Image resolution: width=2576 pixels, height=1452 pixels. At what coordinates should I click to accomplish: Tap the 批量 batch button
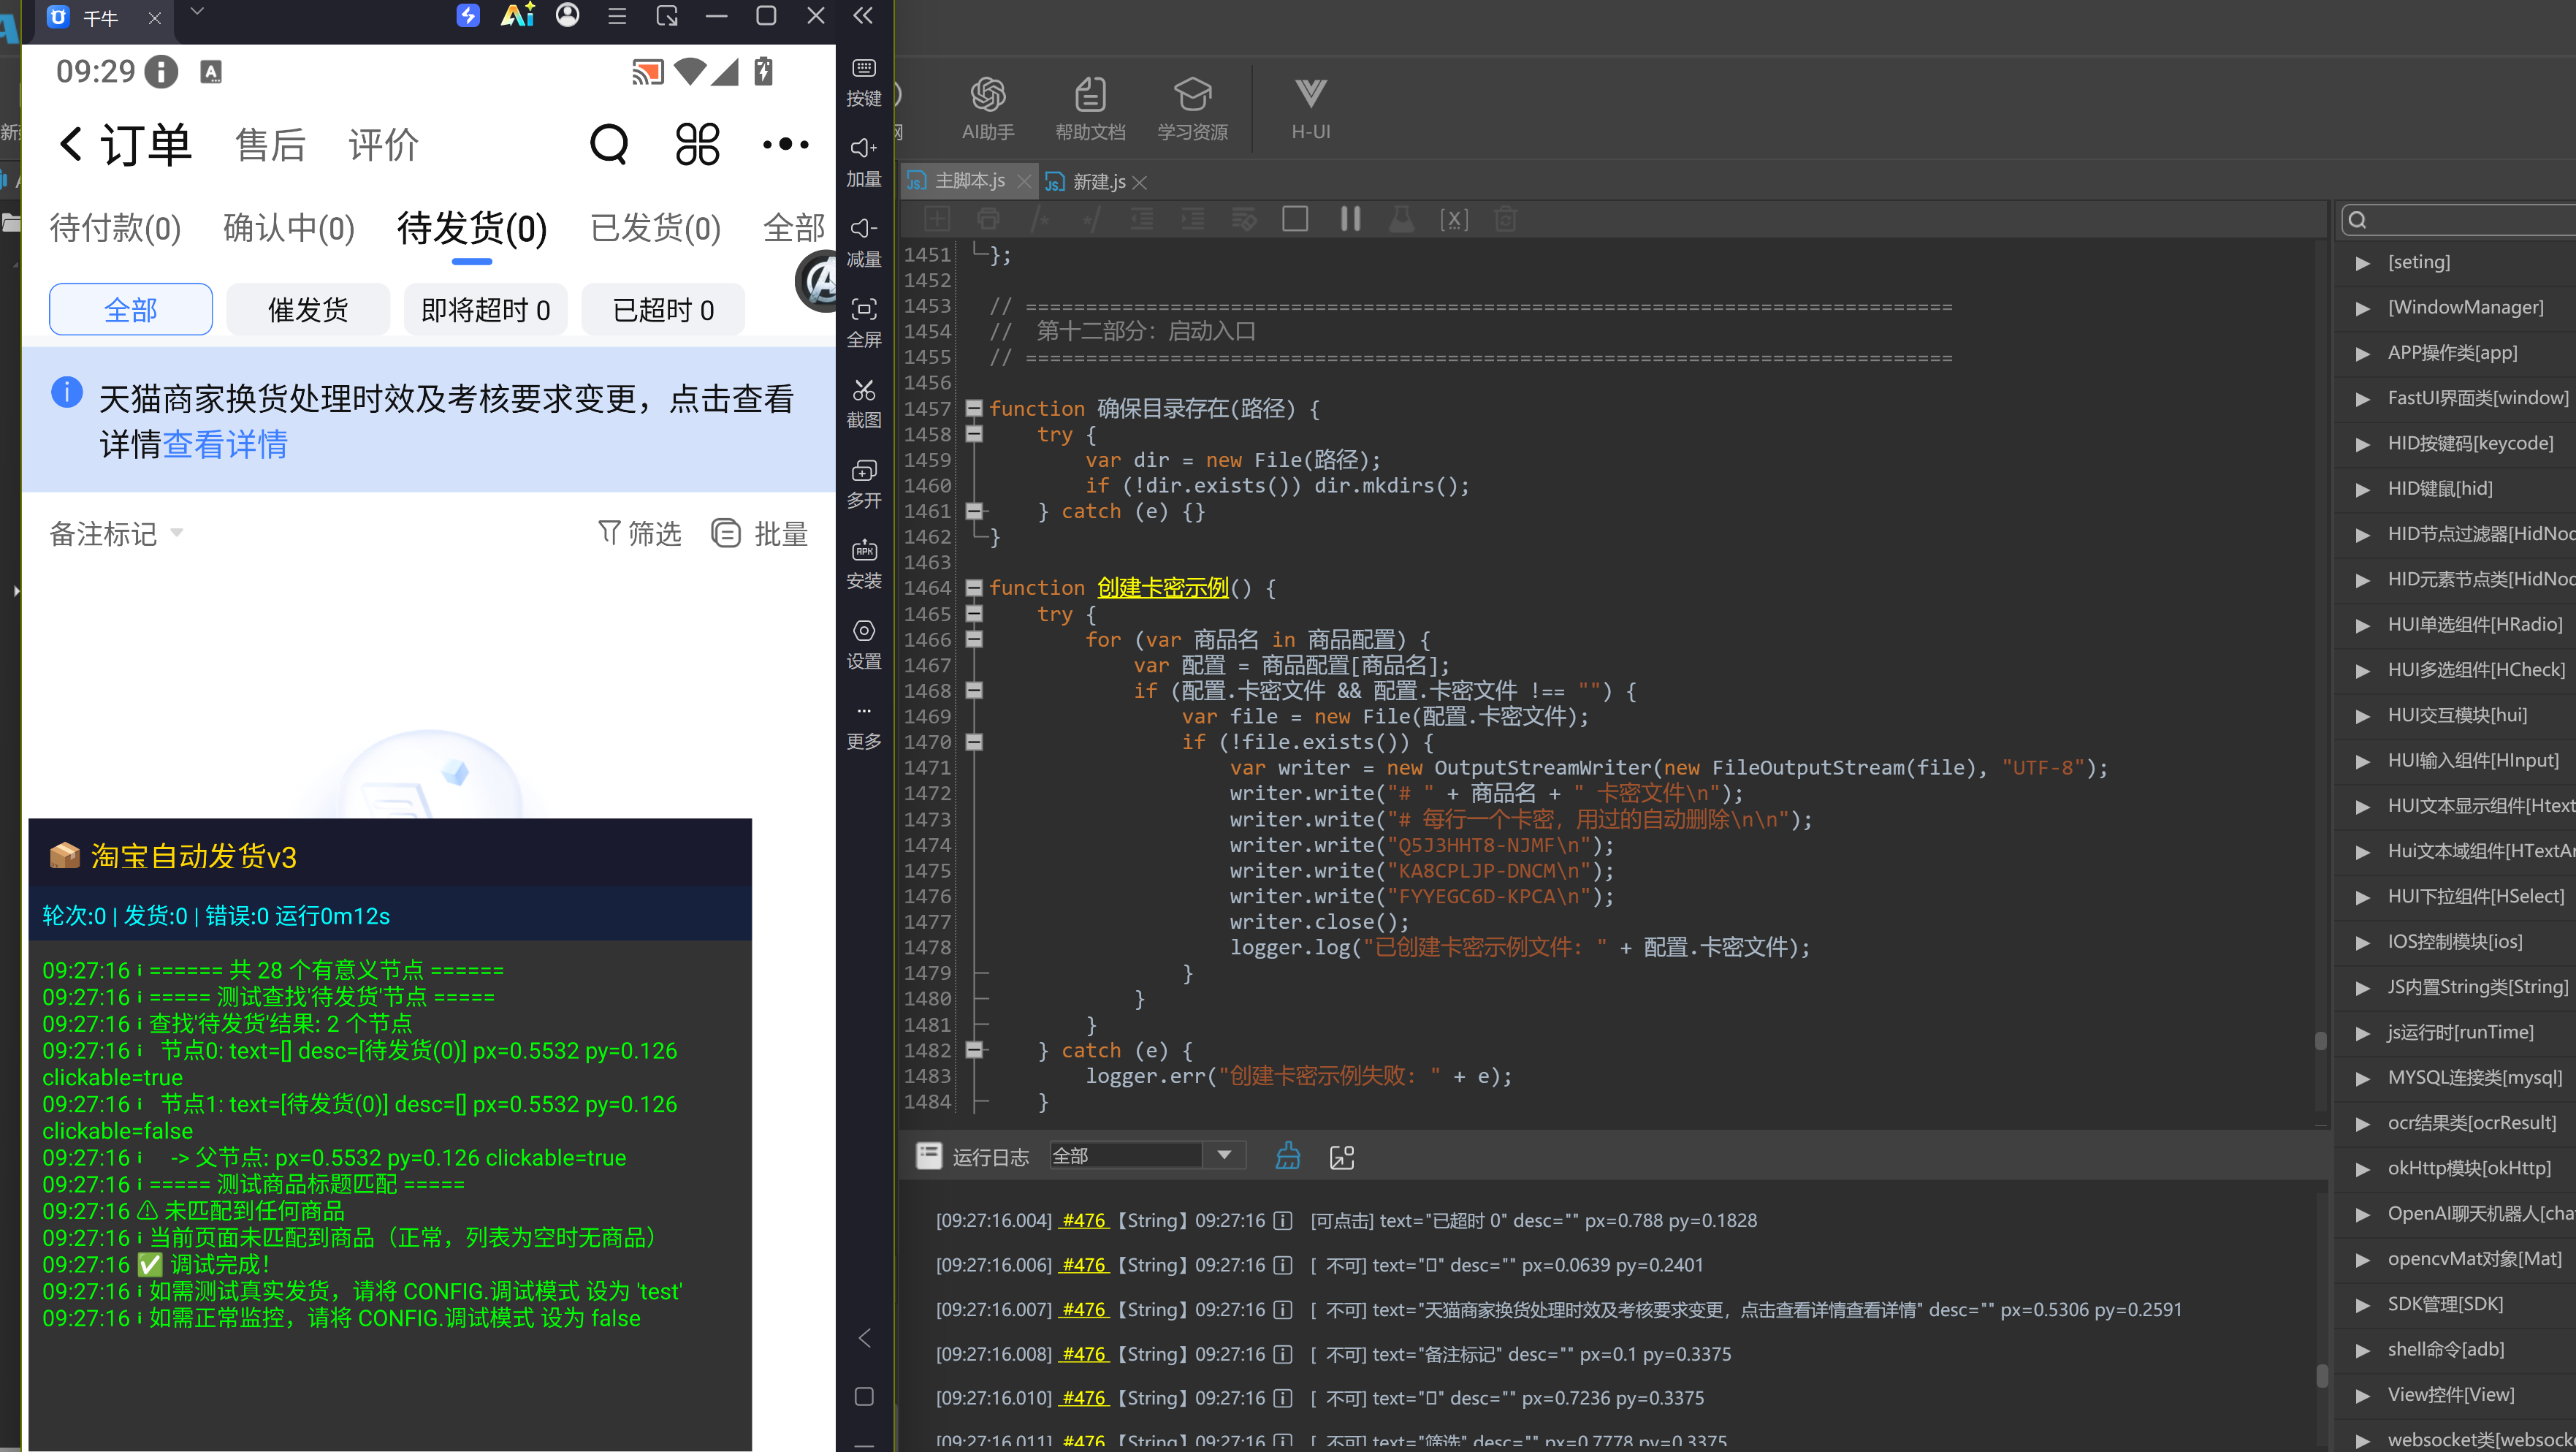[x=760, y=533]
